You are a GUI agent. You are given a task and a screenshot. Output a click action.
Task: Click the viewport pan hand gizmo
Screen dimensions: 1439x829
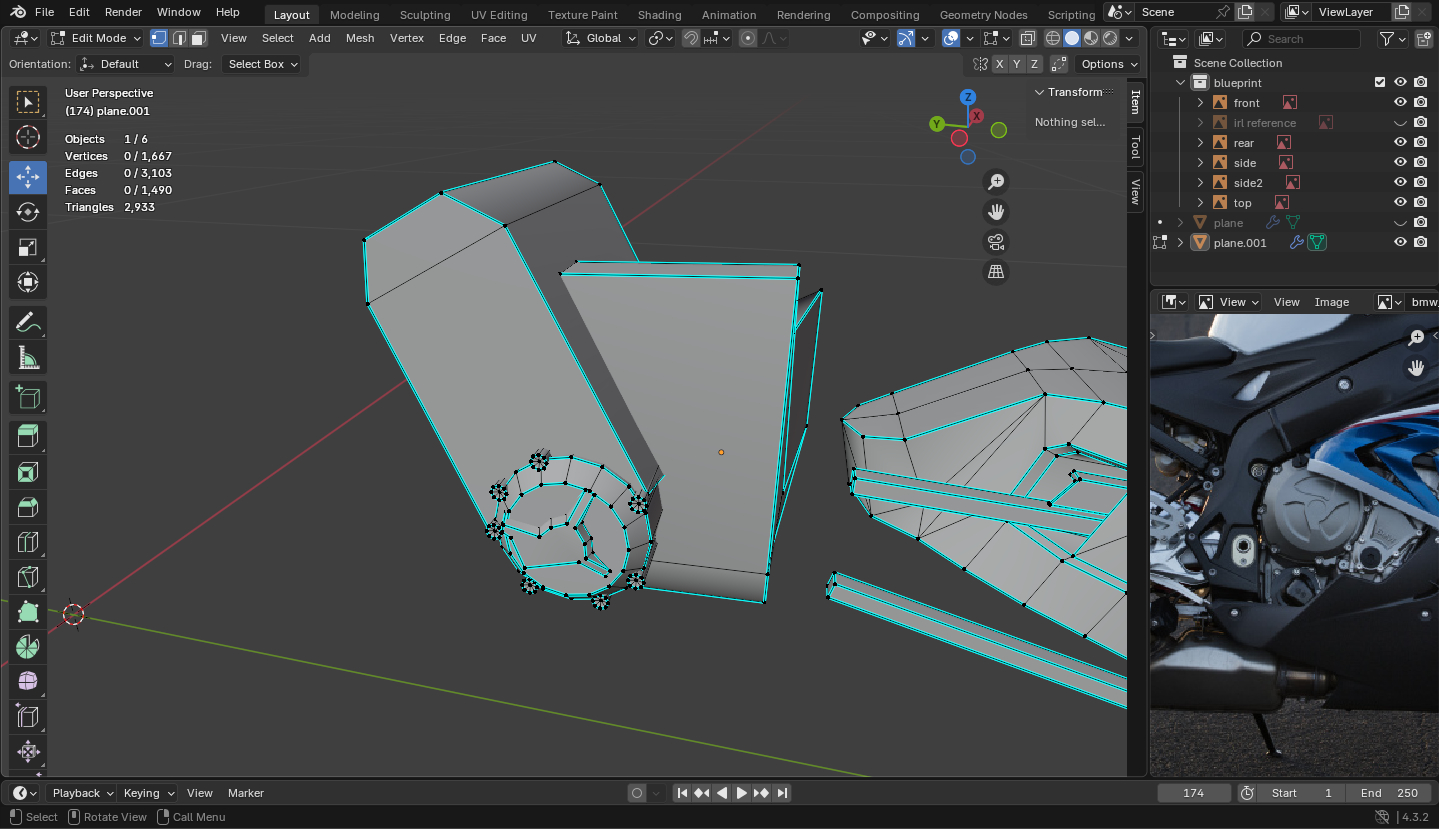pos(996,211)
